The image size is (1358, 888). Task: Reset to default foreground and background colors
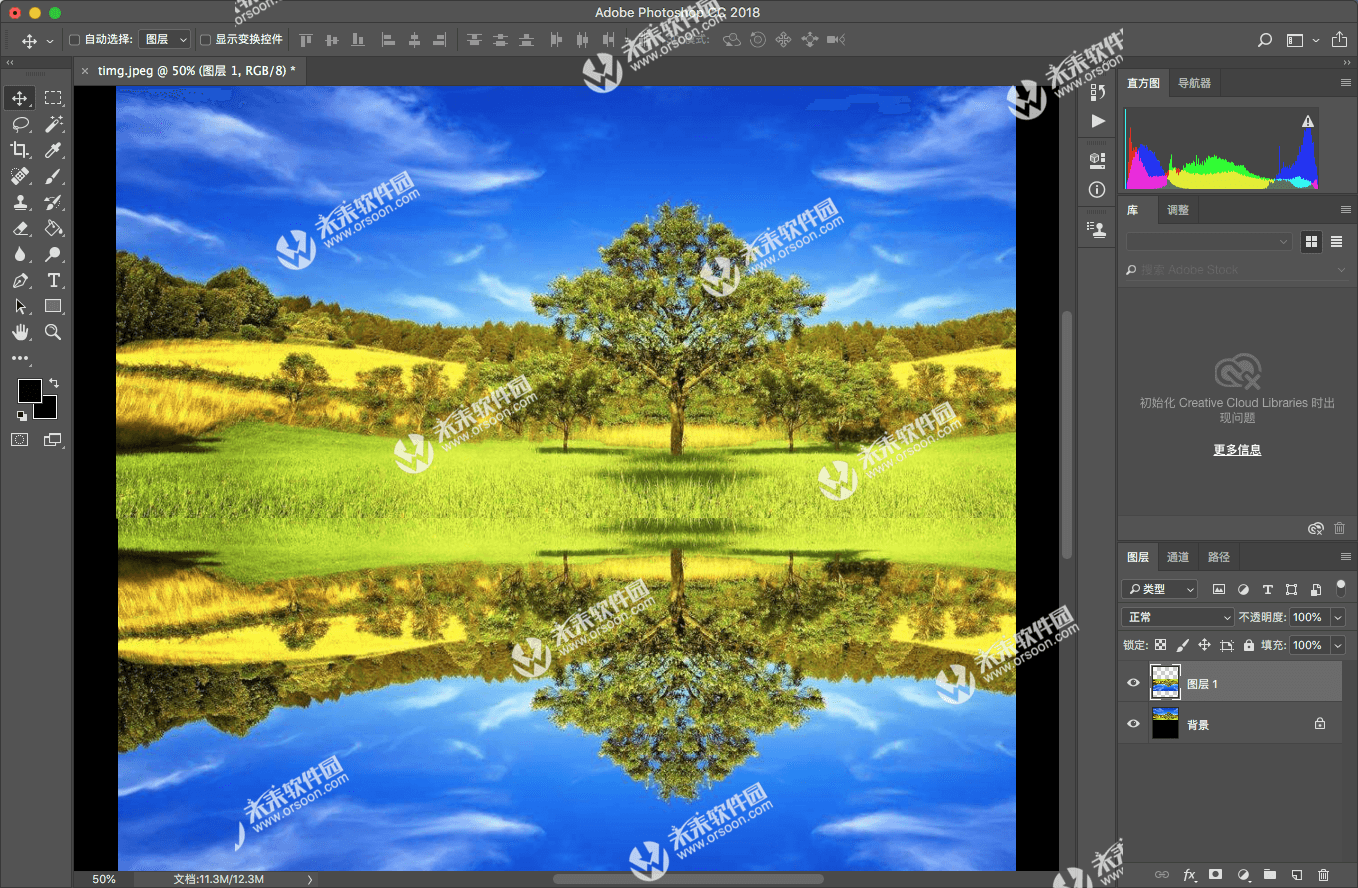click(21, 416)
